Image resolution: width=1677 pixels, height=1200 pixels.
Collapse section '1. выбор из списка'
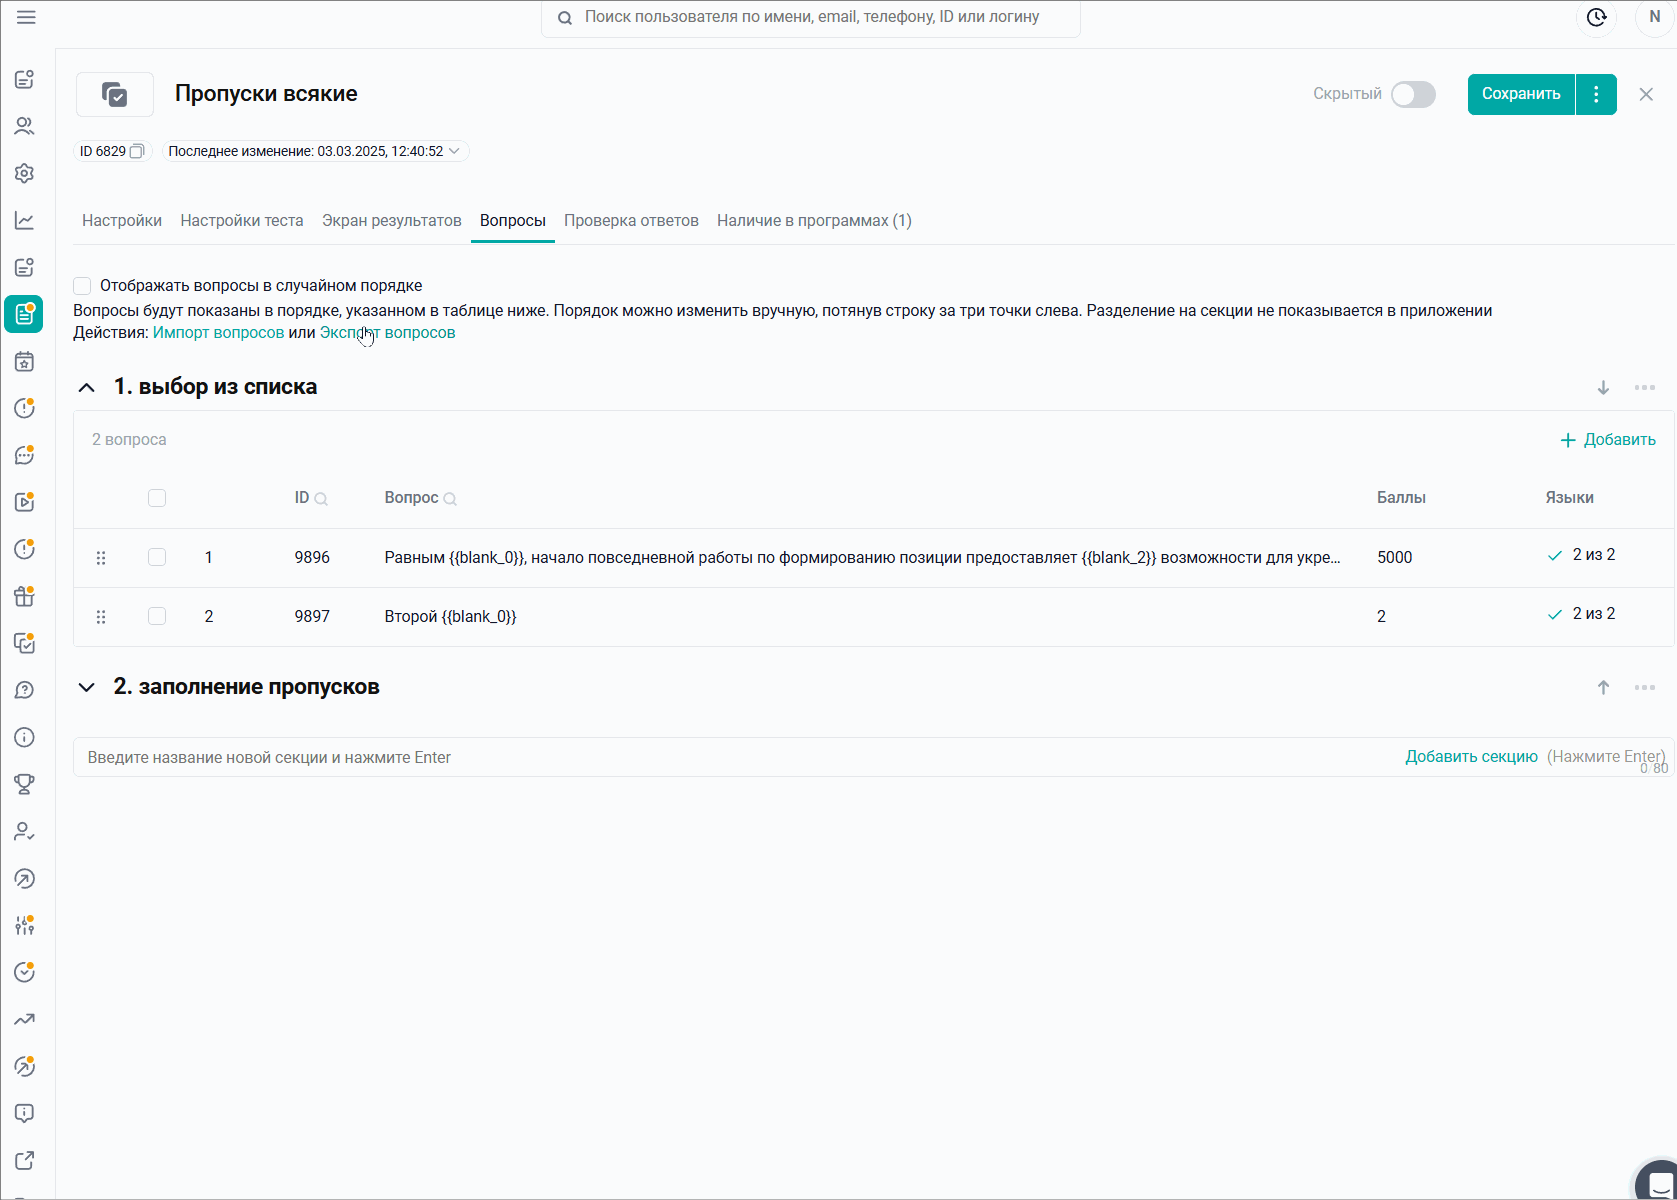[x=87, y=387]
